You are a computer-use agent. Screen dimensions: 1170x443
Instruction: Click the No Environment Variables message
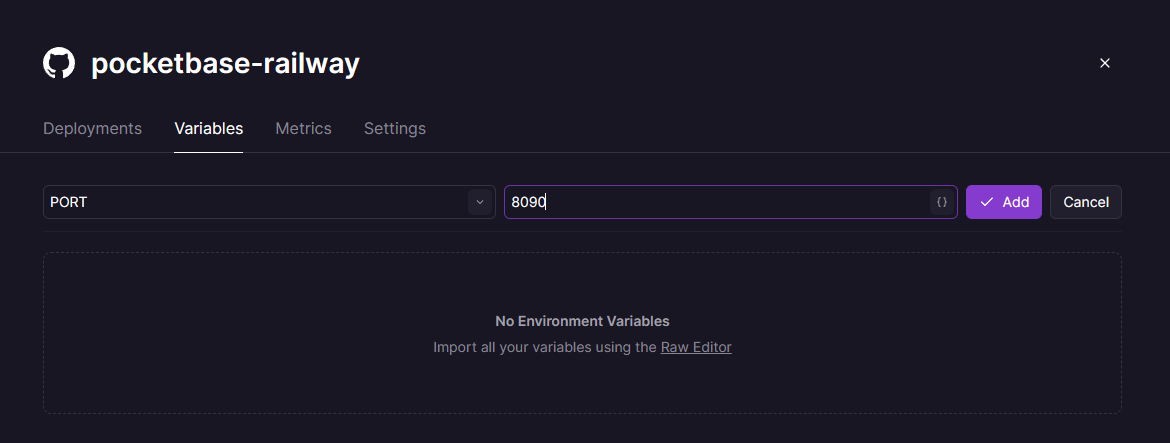582,321
